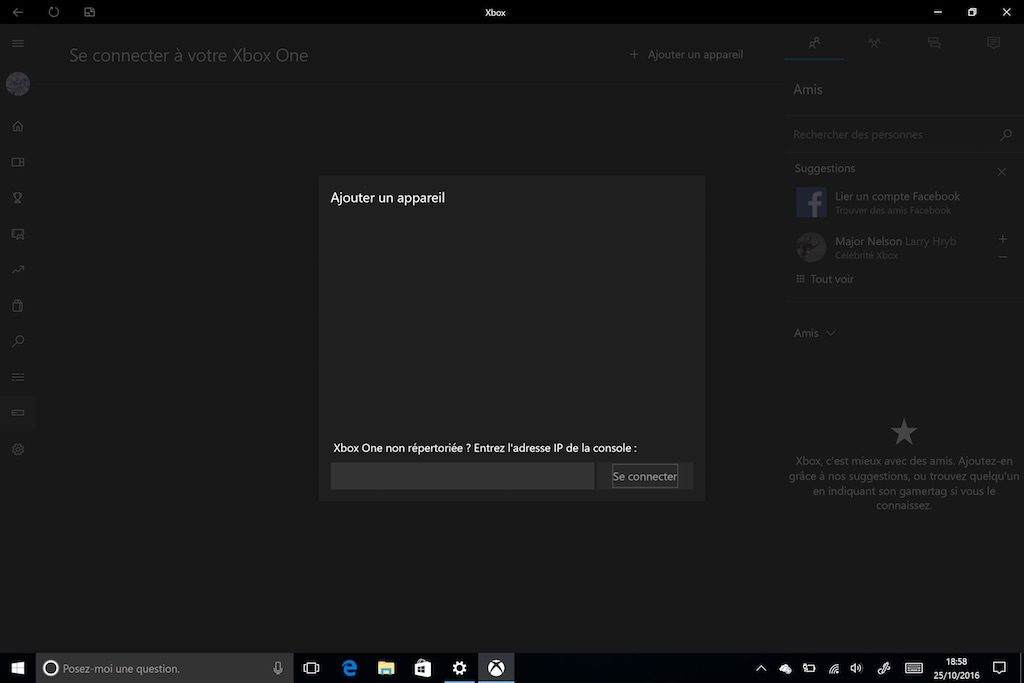1024x683 pixels.
Task: Open the battery tray icon
Action: [x=809, y=668]
